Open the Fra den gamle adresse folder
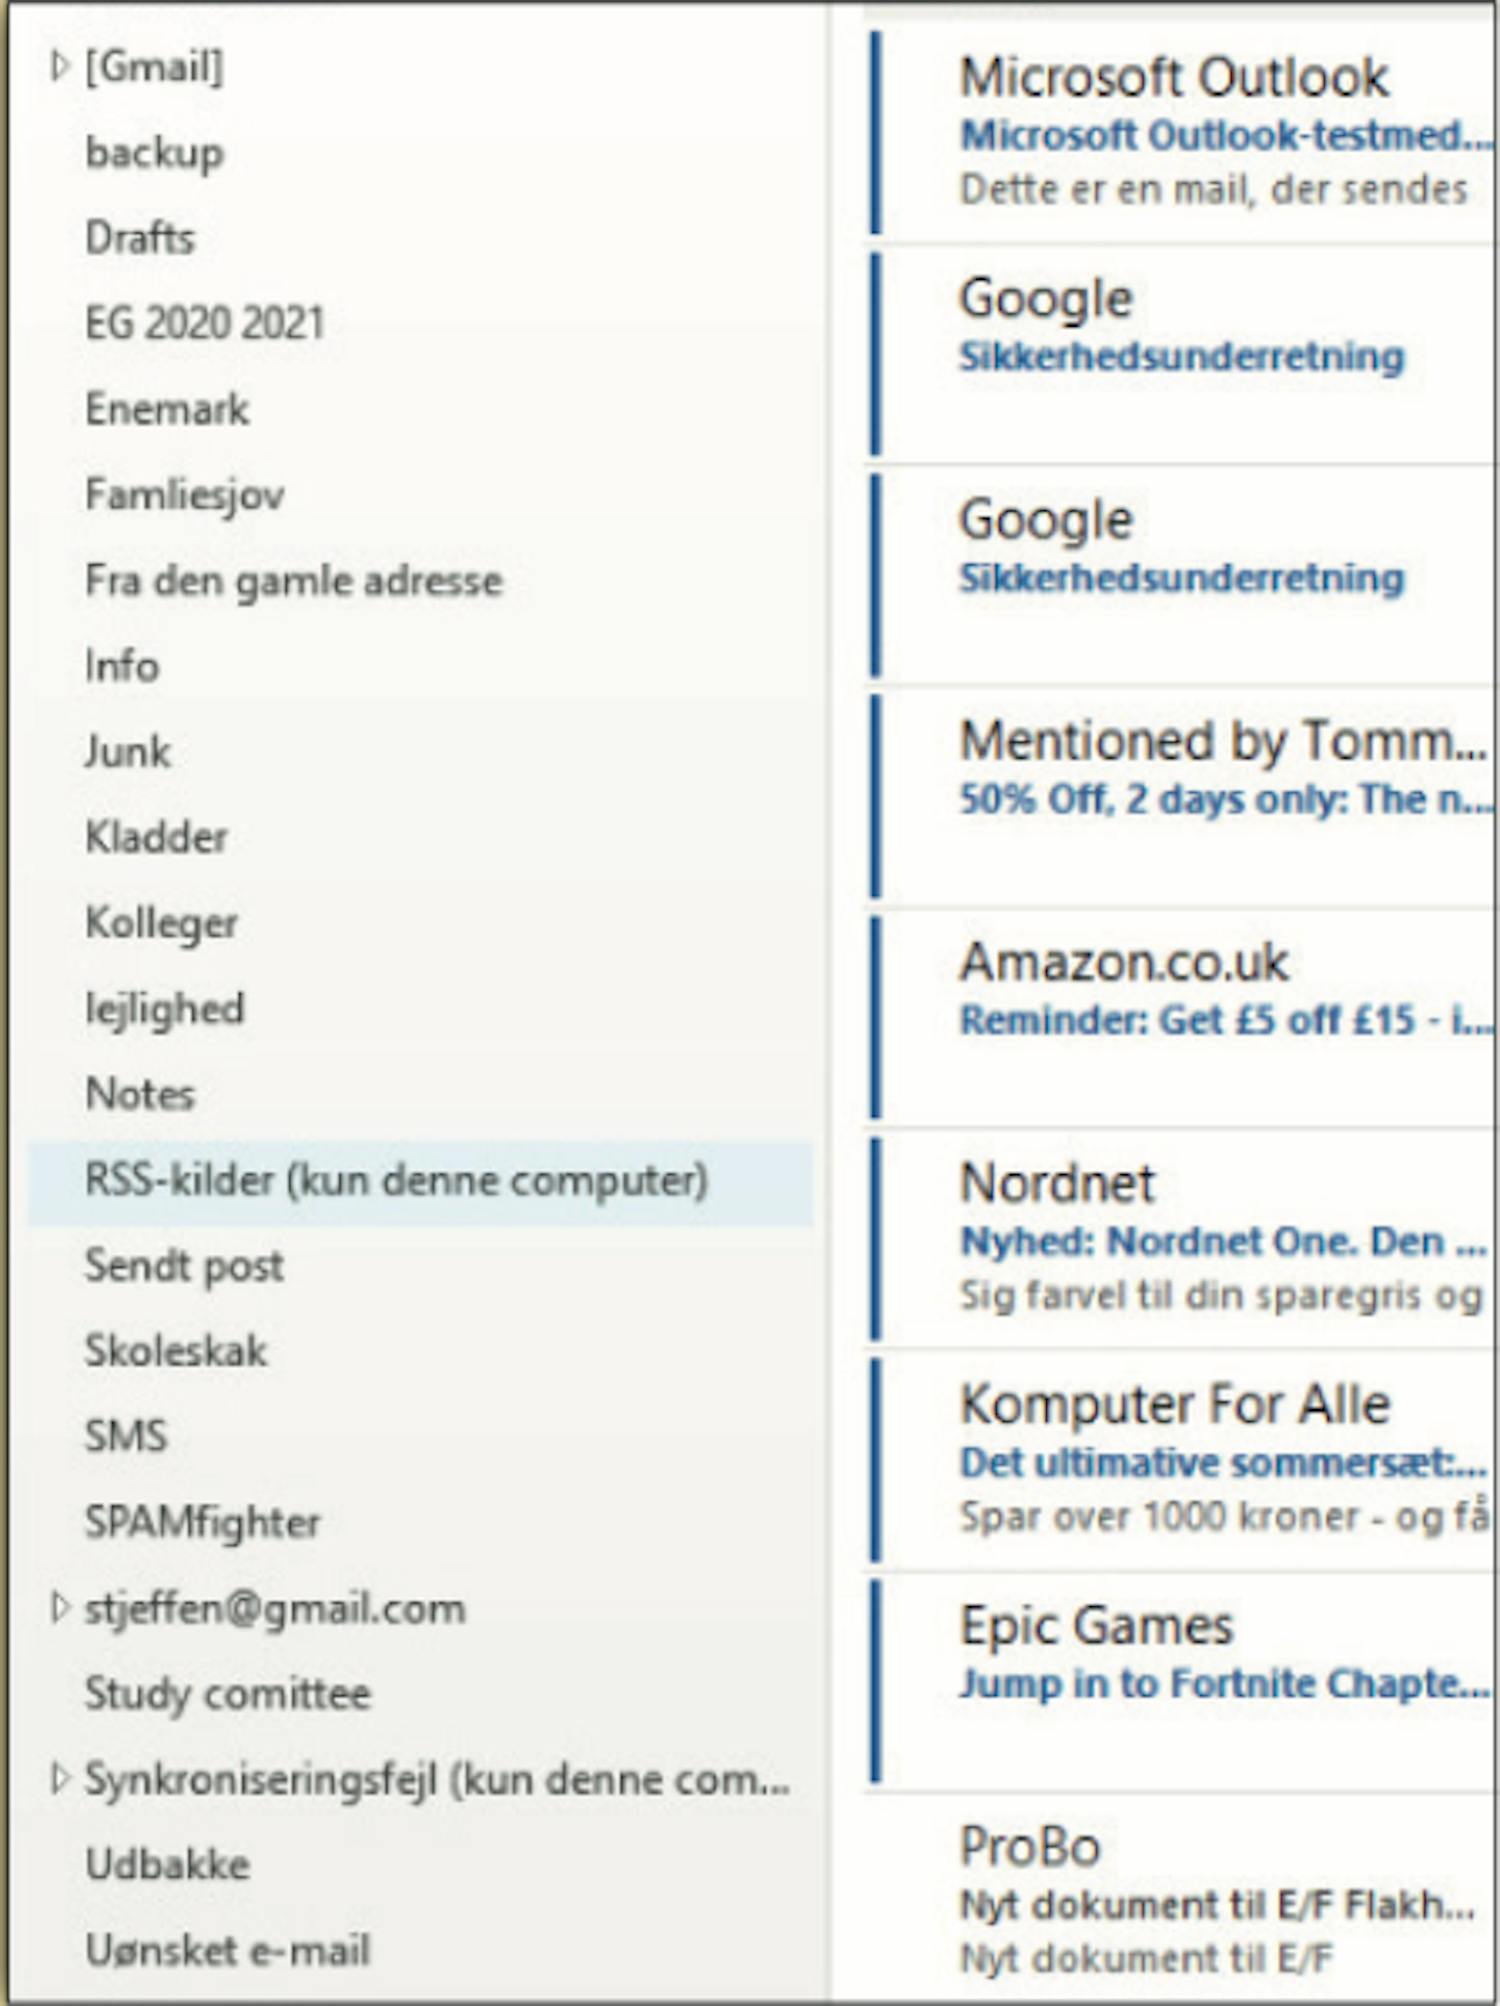 click(293, 580)
